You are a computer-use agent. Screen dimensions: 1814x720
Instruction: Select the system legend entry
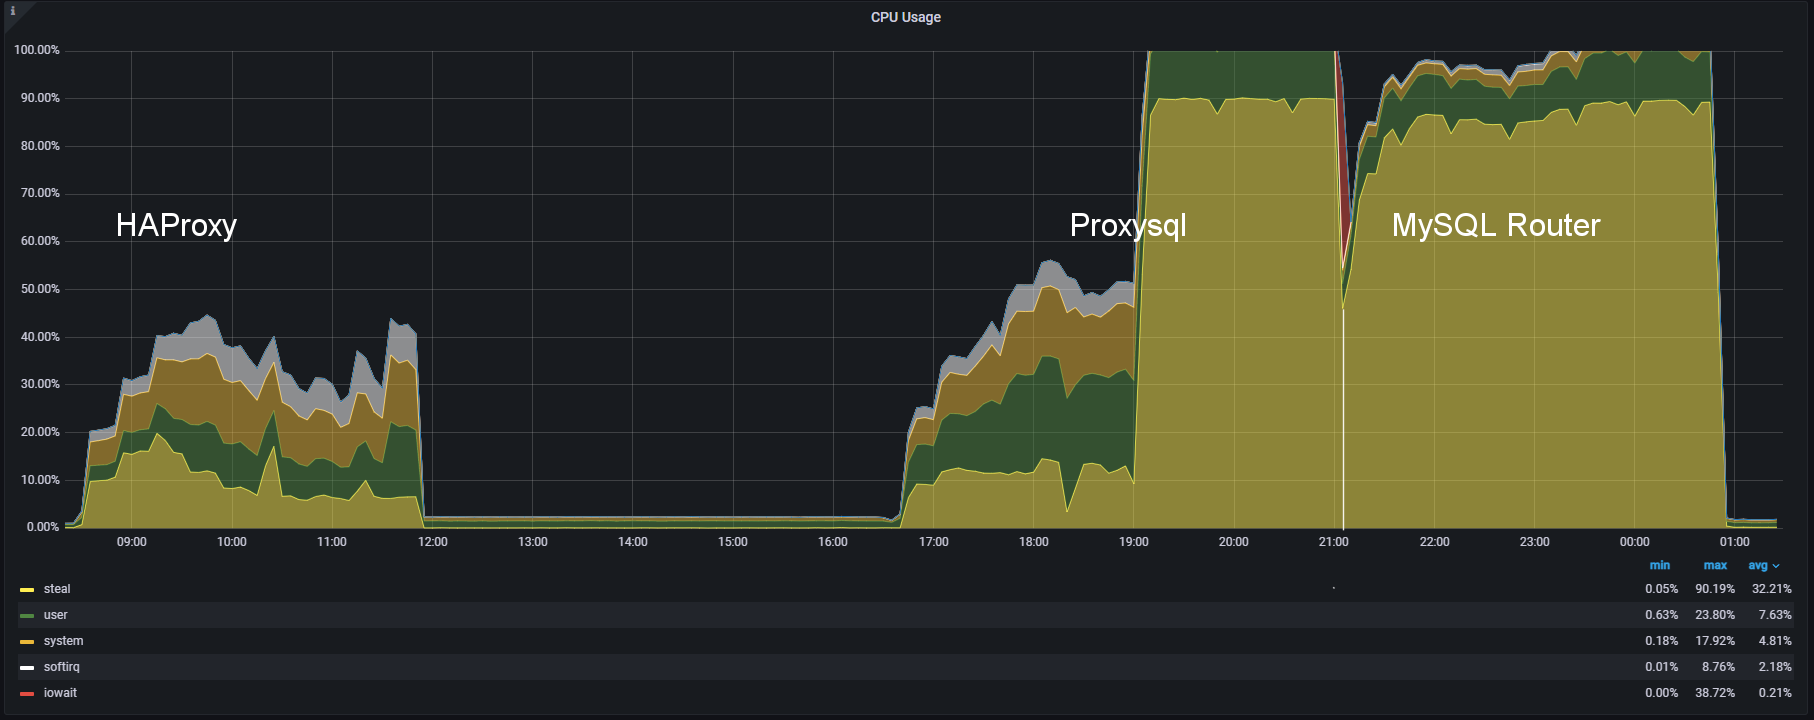(63, 641)
